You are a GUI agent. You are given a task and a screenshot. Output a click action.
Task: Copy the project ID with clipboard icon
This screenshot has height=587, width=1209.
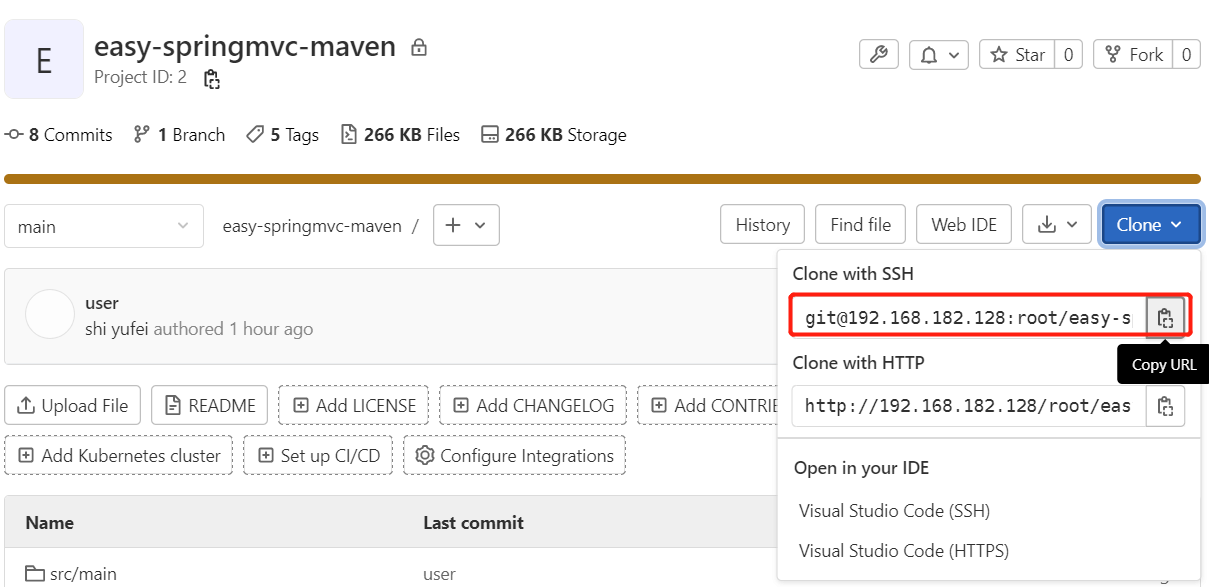pos(211,78)
